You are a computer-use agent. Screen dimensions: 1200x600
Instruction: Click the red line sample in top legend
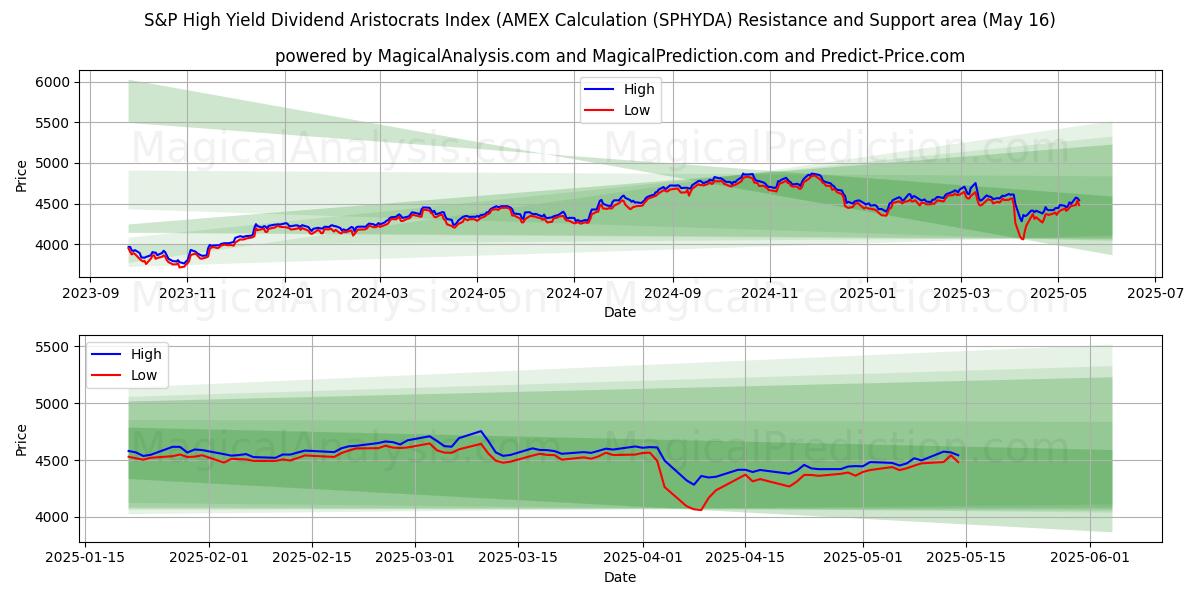pos(601,111)
